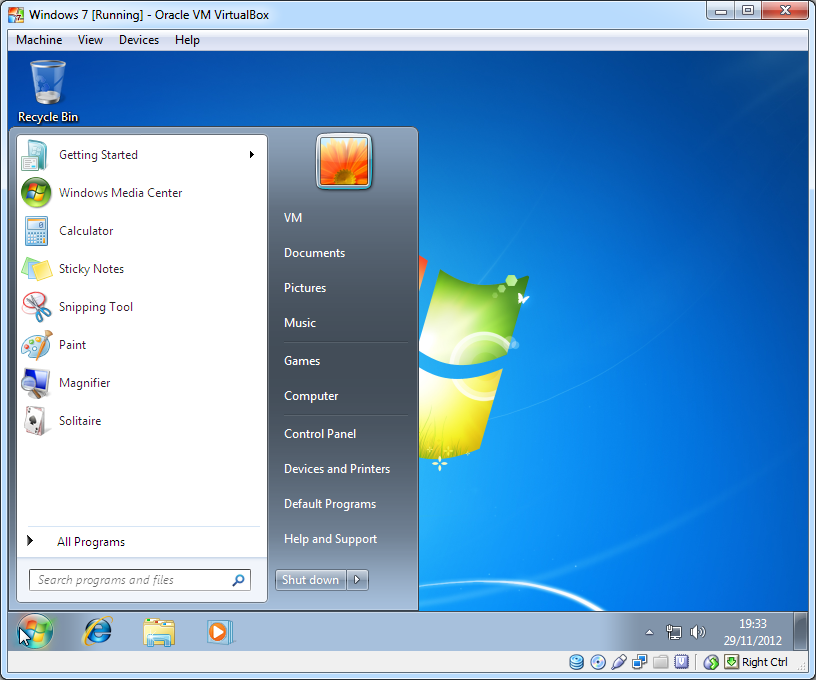The height and width of the screenshot is (680, 816).
Task: Launch Snipping Tool from Start menu
Action: tap(36, 307)
